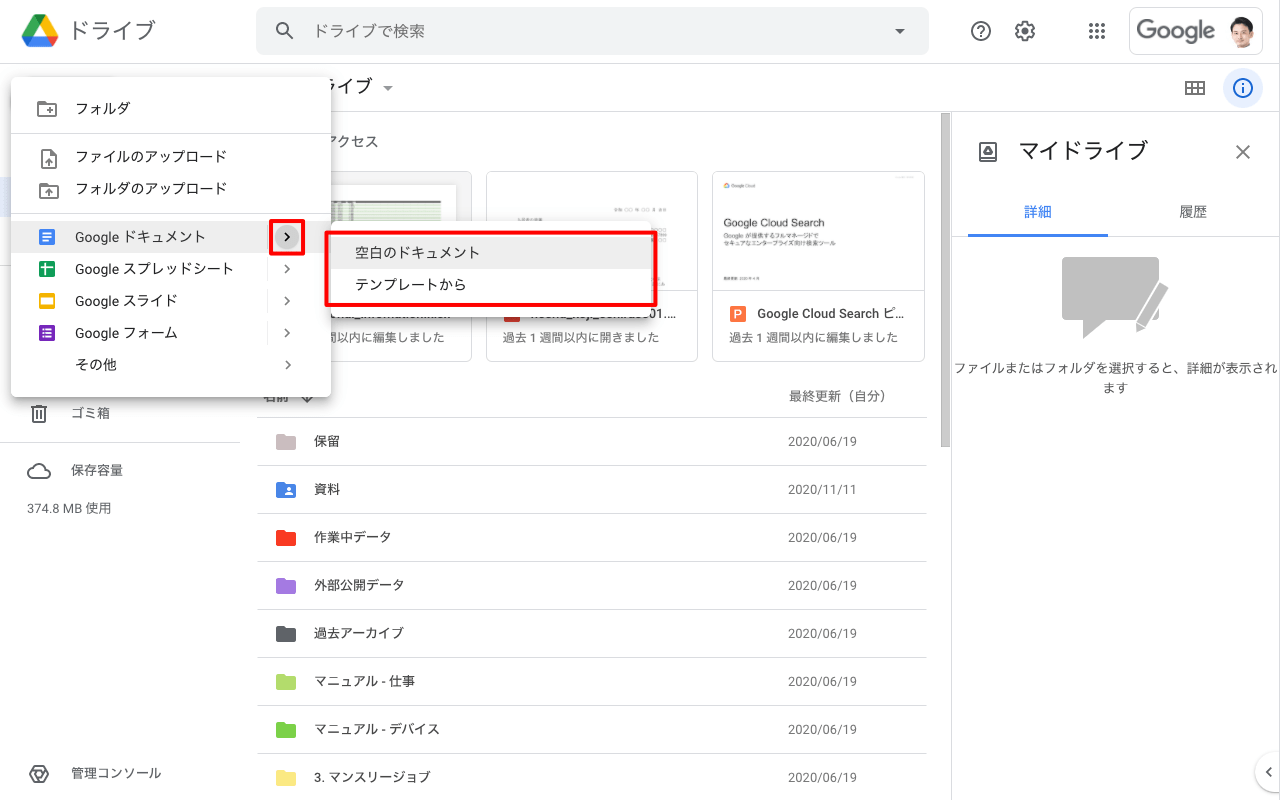This screenshot has width=1280, height=800.
Task: Click the file upload icon
Action: click(x=48, y=157)
